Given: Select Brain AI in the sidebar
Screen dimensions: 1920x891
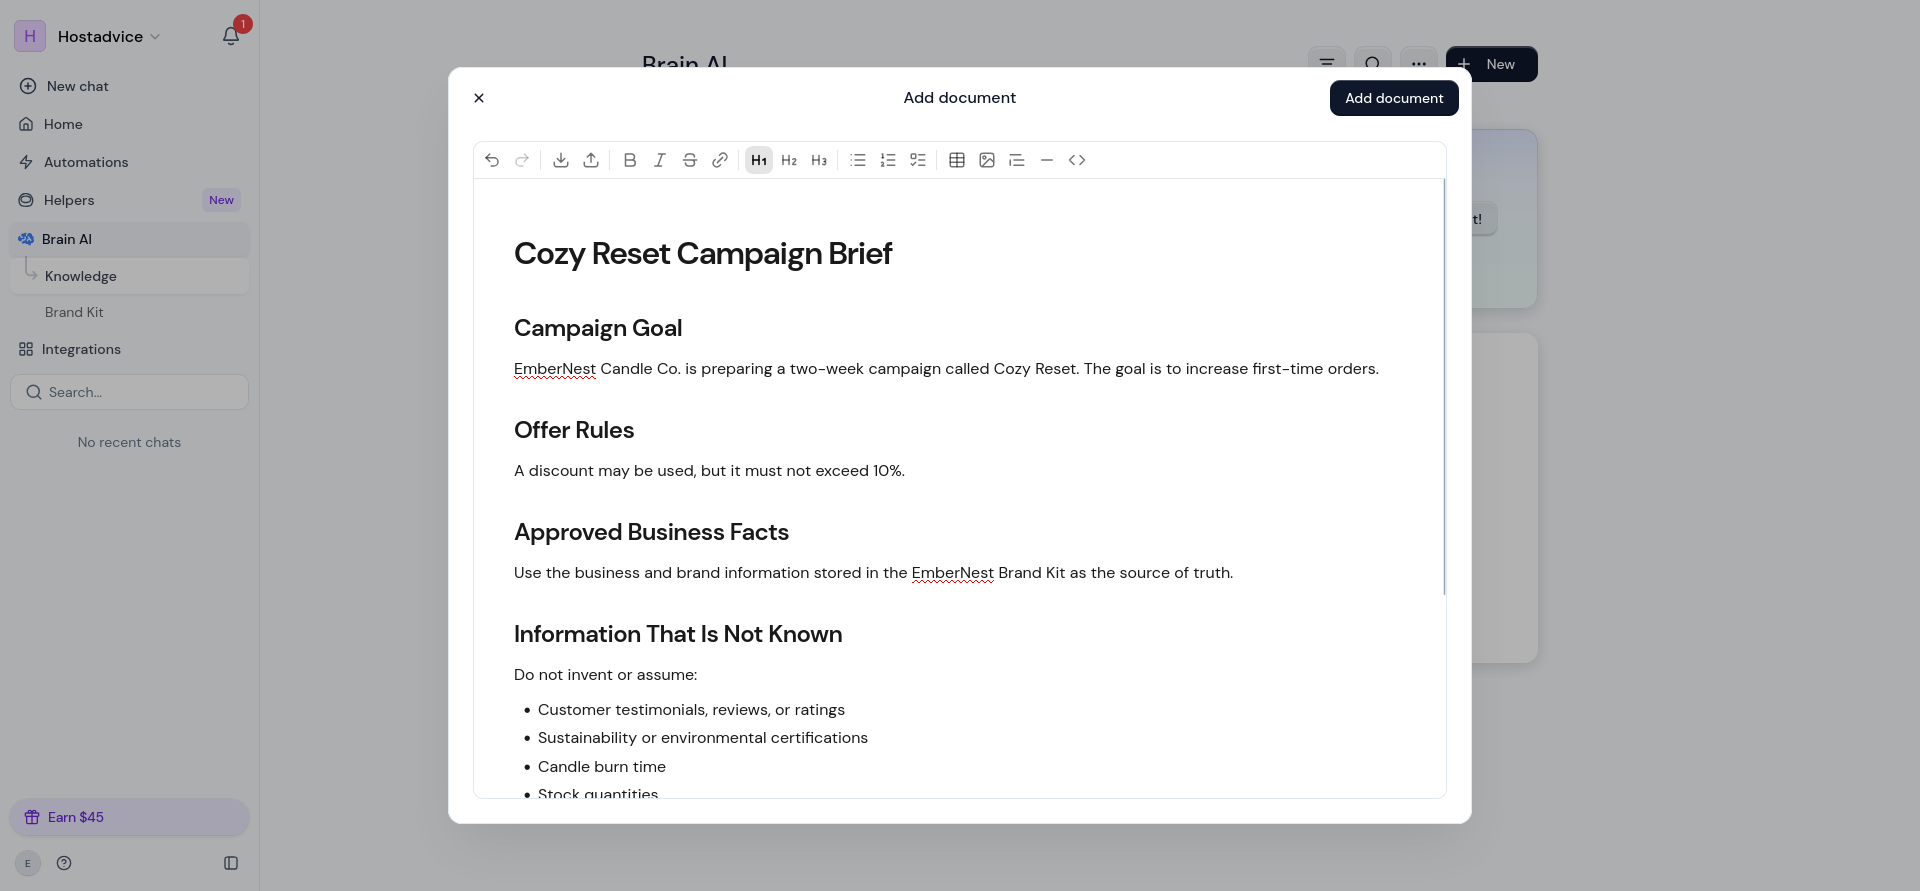Looking at the screenshot, I should click(129, 239).
